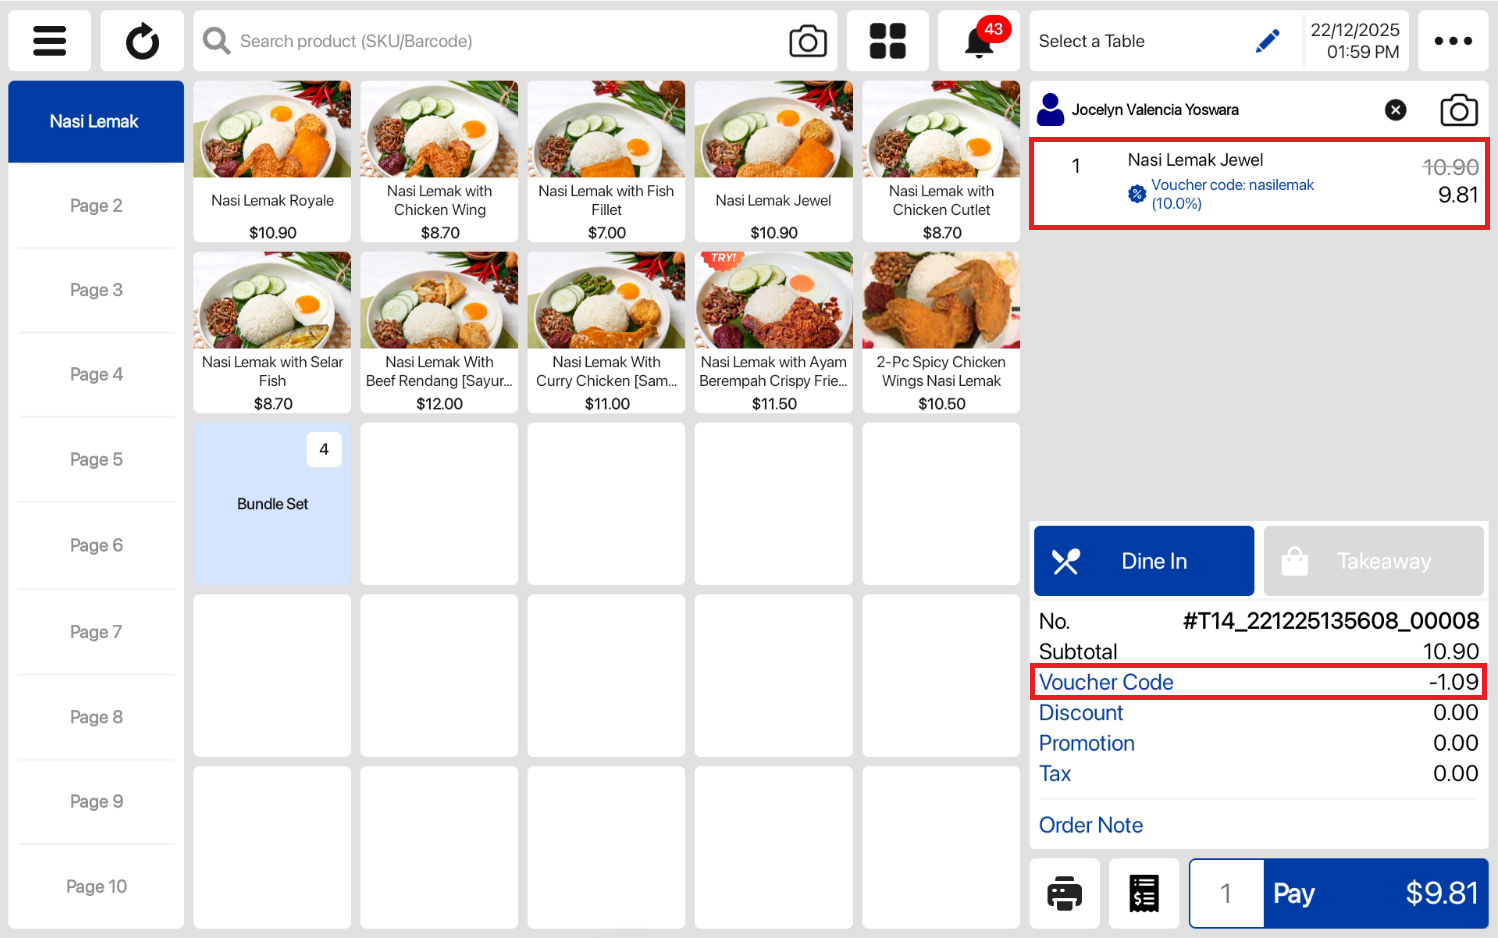Screen dimensions: 1498x938
Task: Print receipt with the printer icon
Action: pos(1064,893)
